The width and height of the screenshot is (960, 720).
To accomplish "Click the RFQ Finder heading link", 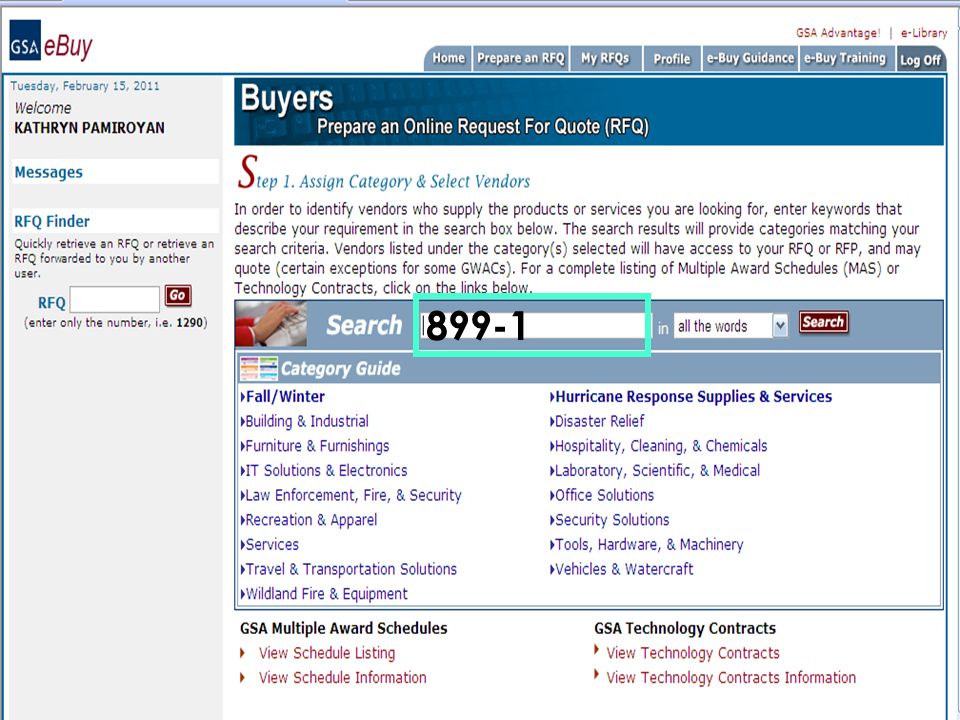I will 52,221.
